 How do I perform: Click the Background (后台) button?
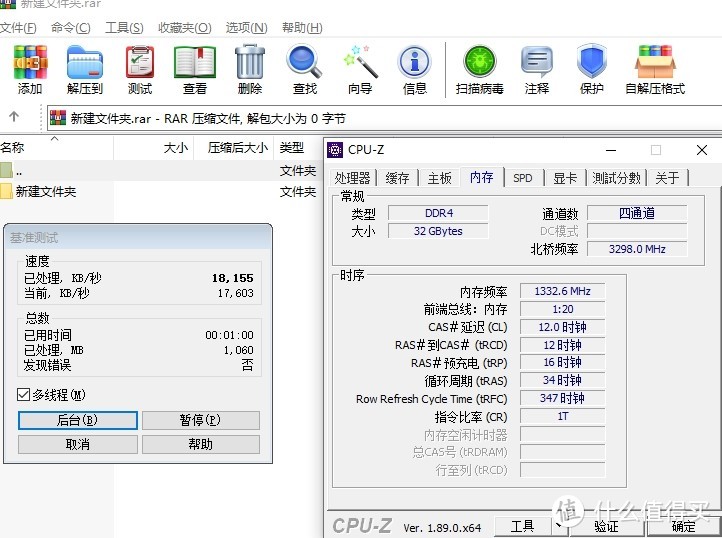pyautogui.click(x=78, y=420)
